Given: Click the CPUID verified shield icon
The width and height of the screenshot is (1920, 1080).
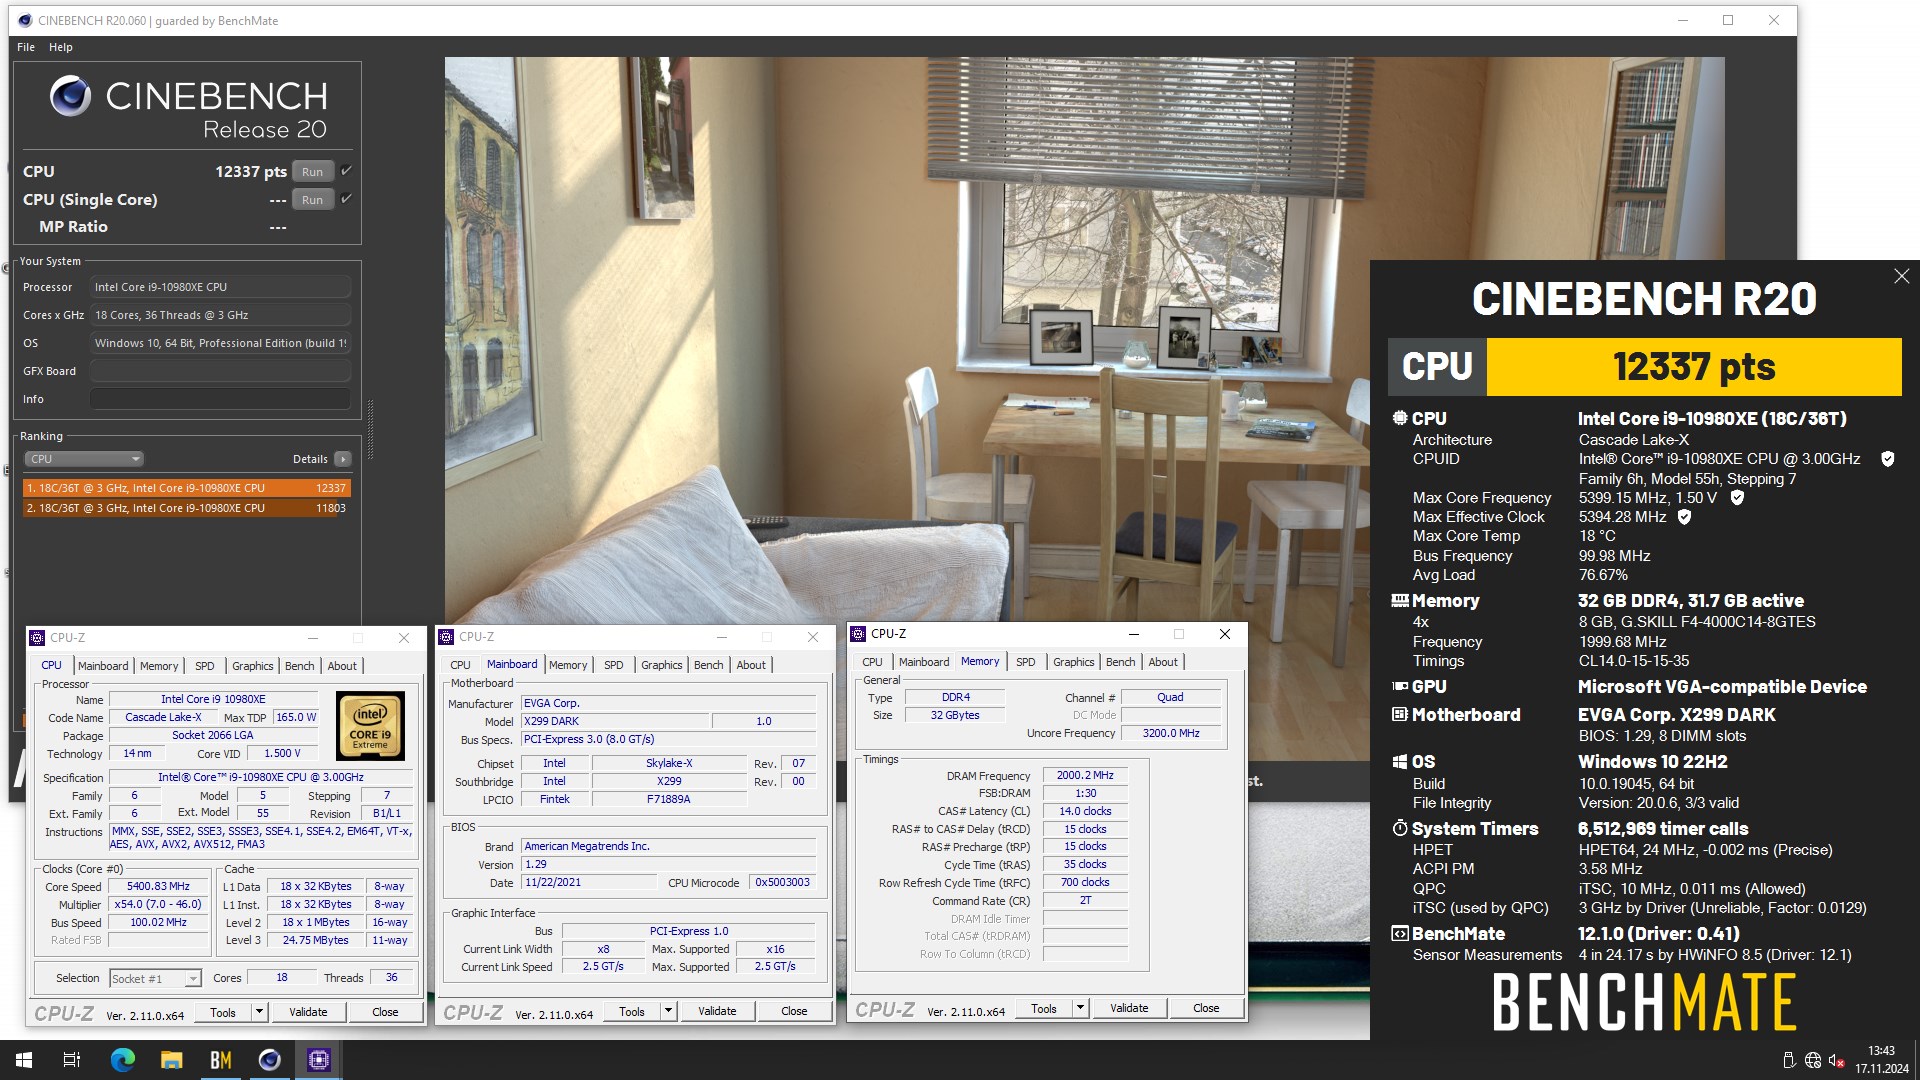Looking at the screenshot, I should pos(1888,459).
